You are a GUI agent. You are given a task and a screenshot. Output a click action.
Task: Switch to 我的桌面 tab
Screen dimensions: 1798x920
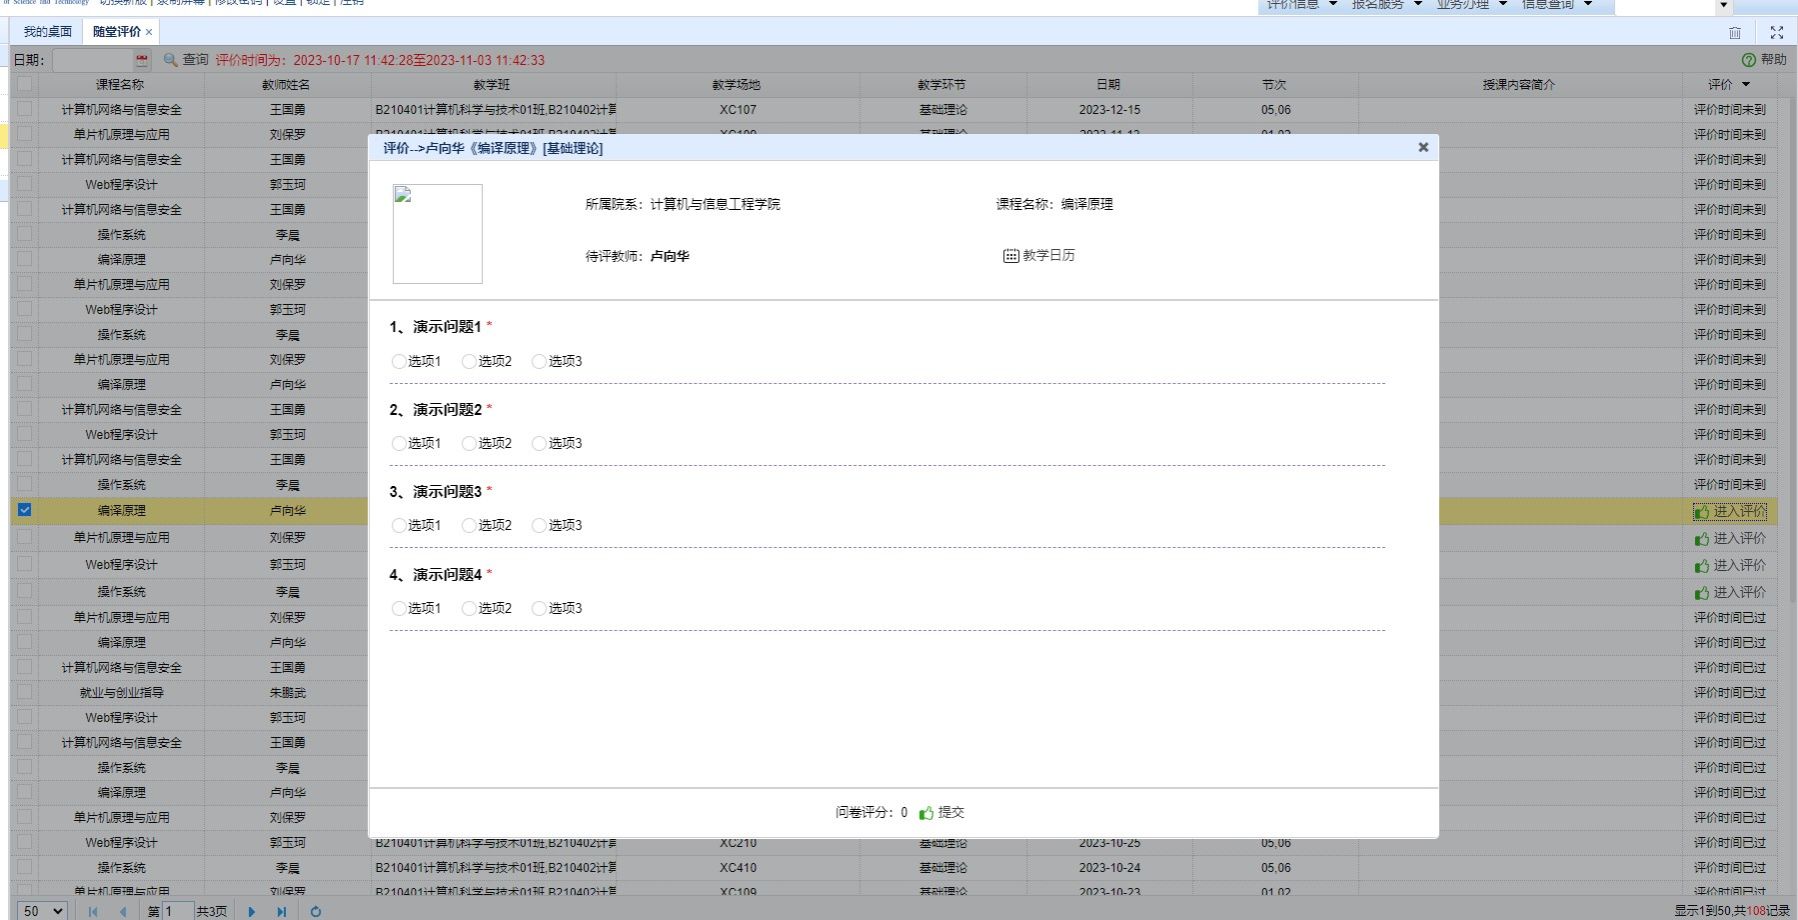[x=47, y=32]
